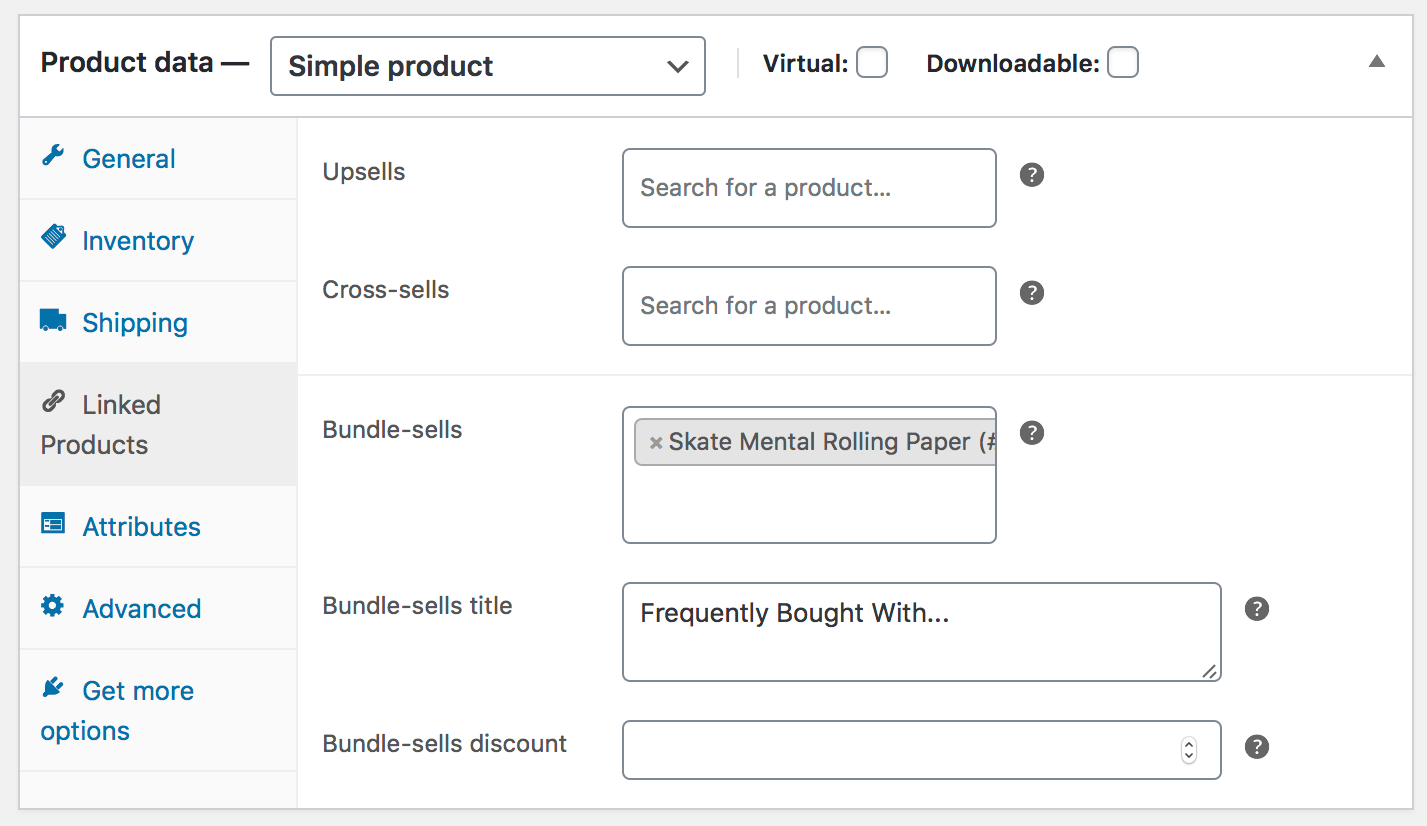Open the Simple product type dropdown
The width and height of the screenshot is (1427, 826).
[x=488, y=66]
